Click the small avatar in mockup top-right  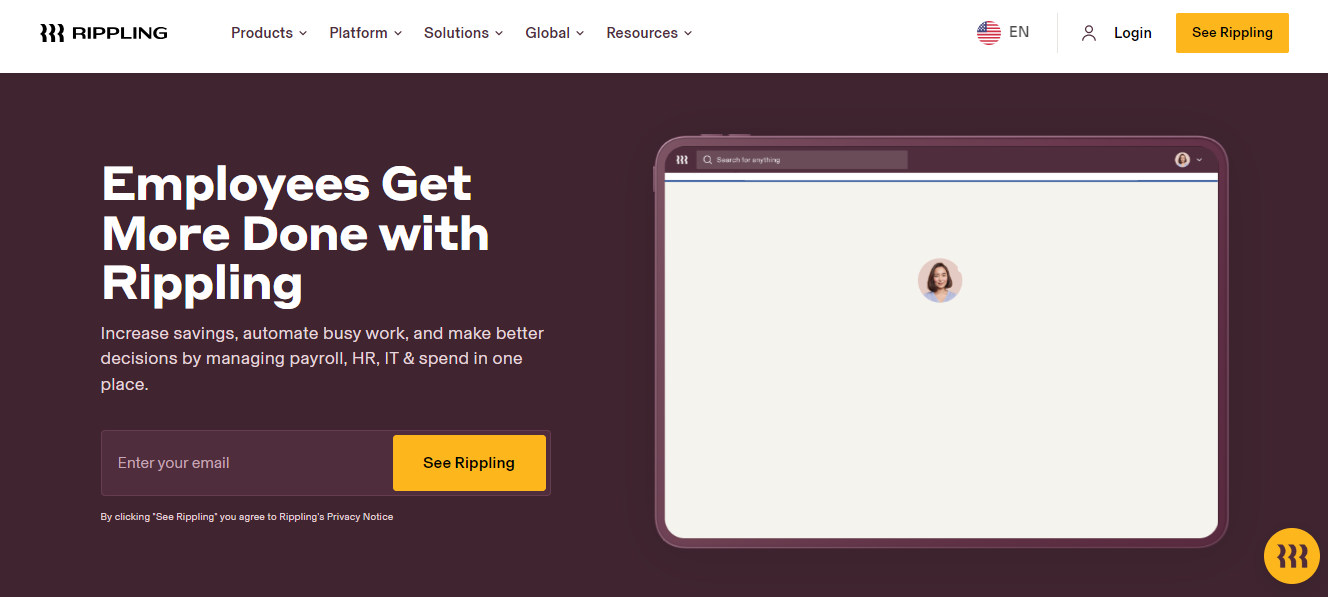point(1182,160)
